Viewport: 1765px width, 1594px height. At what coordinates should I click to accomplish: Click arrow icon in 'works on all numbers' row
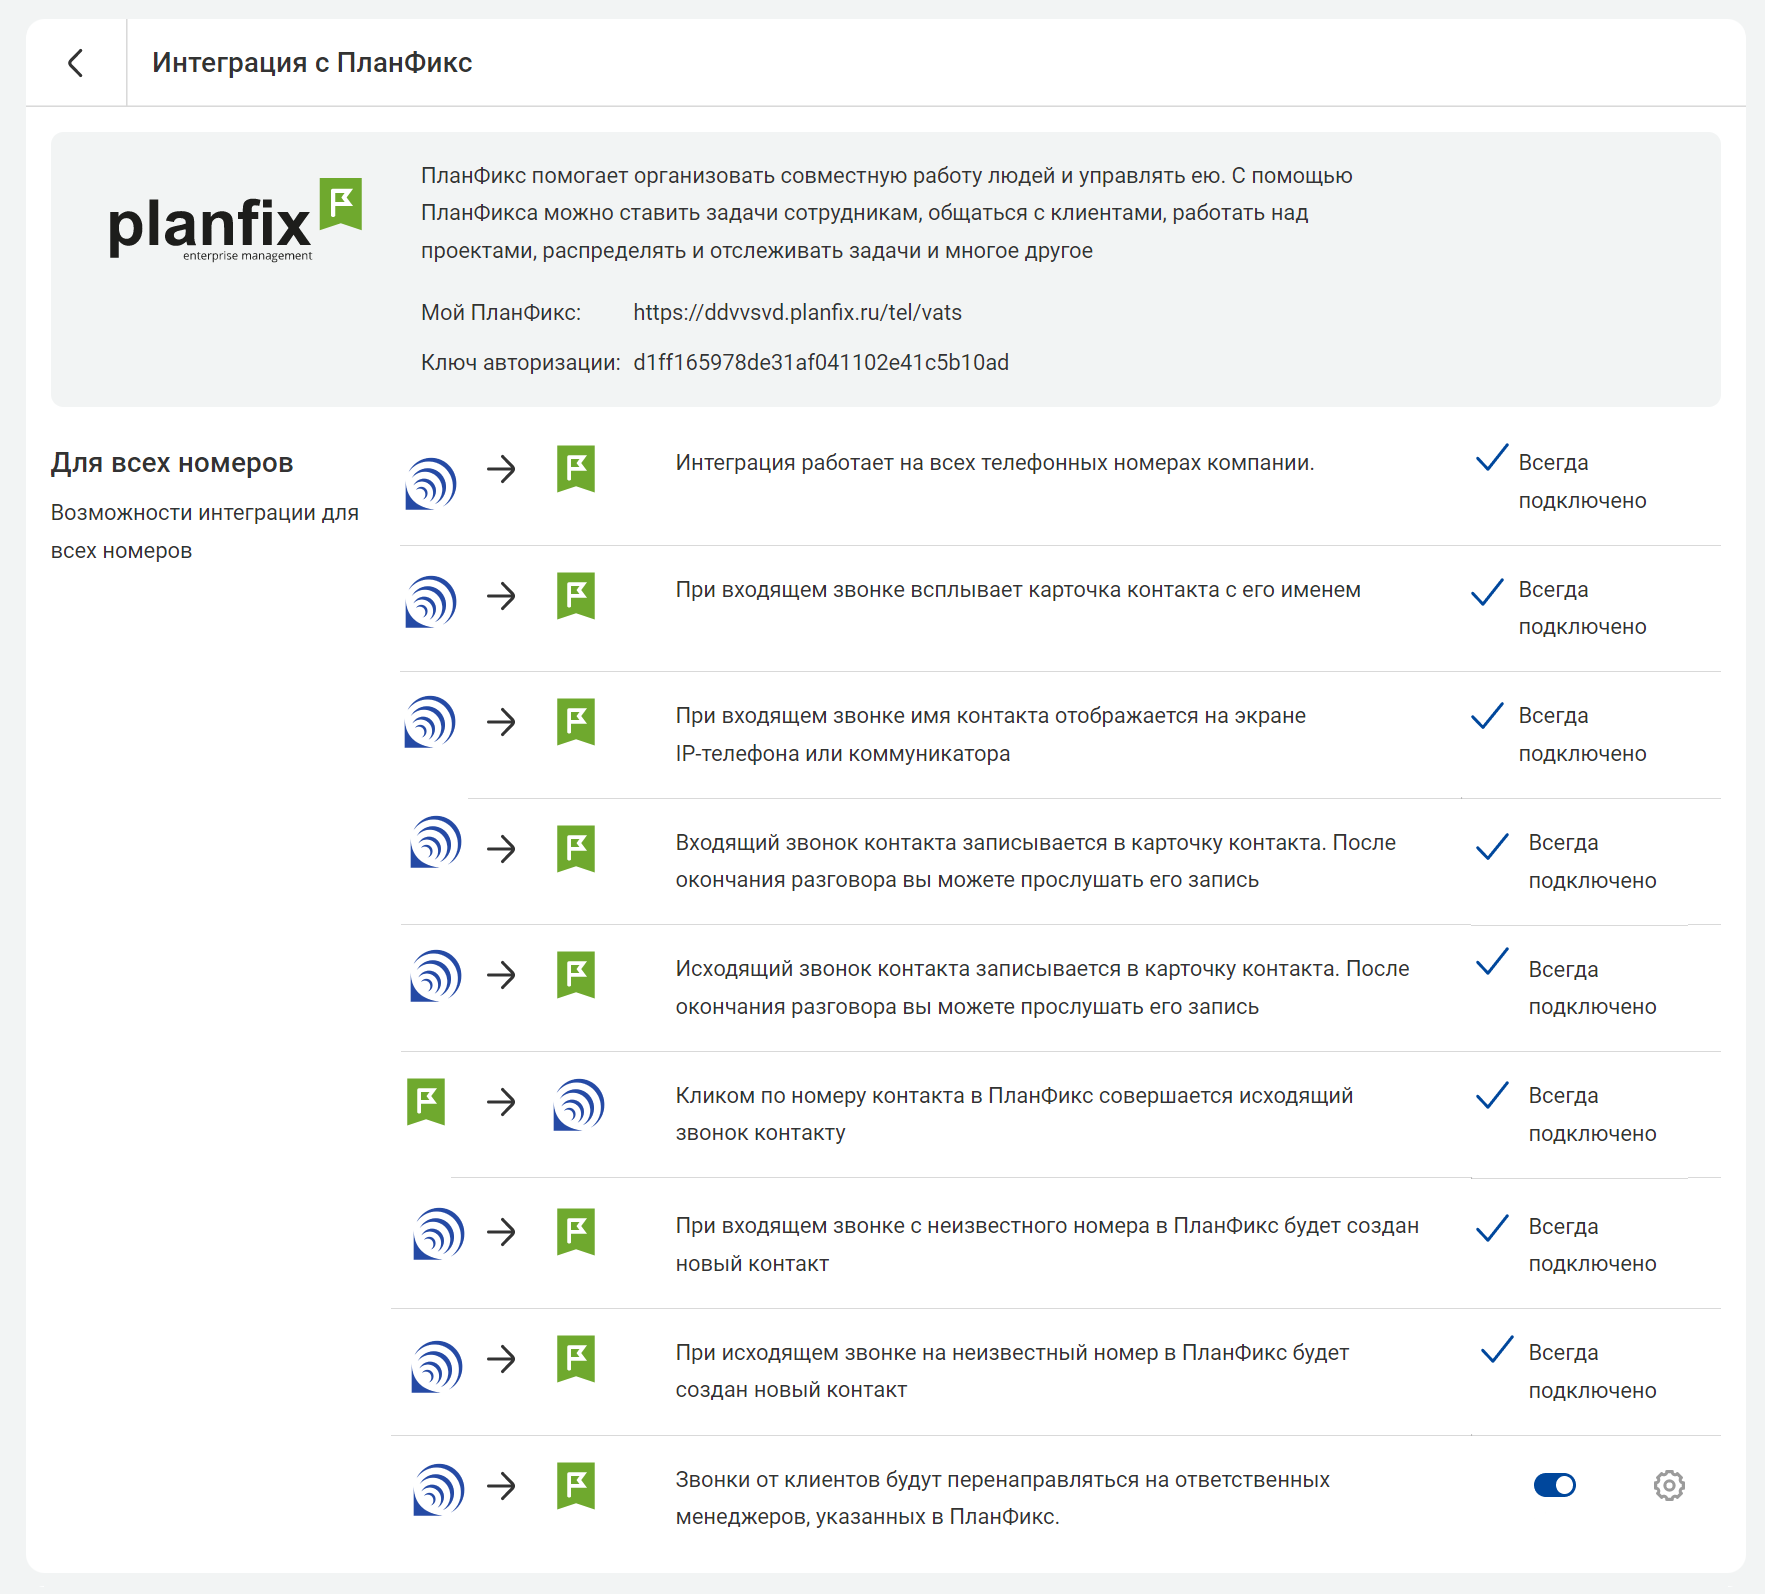[502, 469]
